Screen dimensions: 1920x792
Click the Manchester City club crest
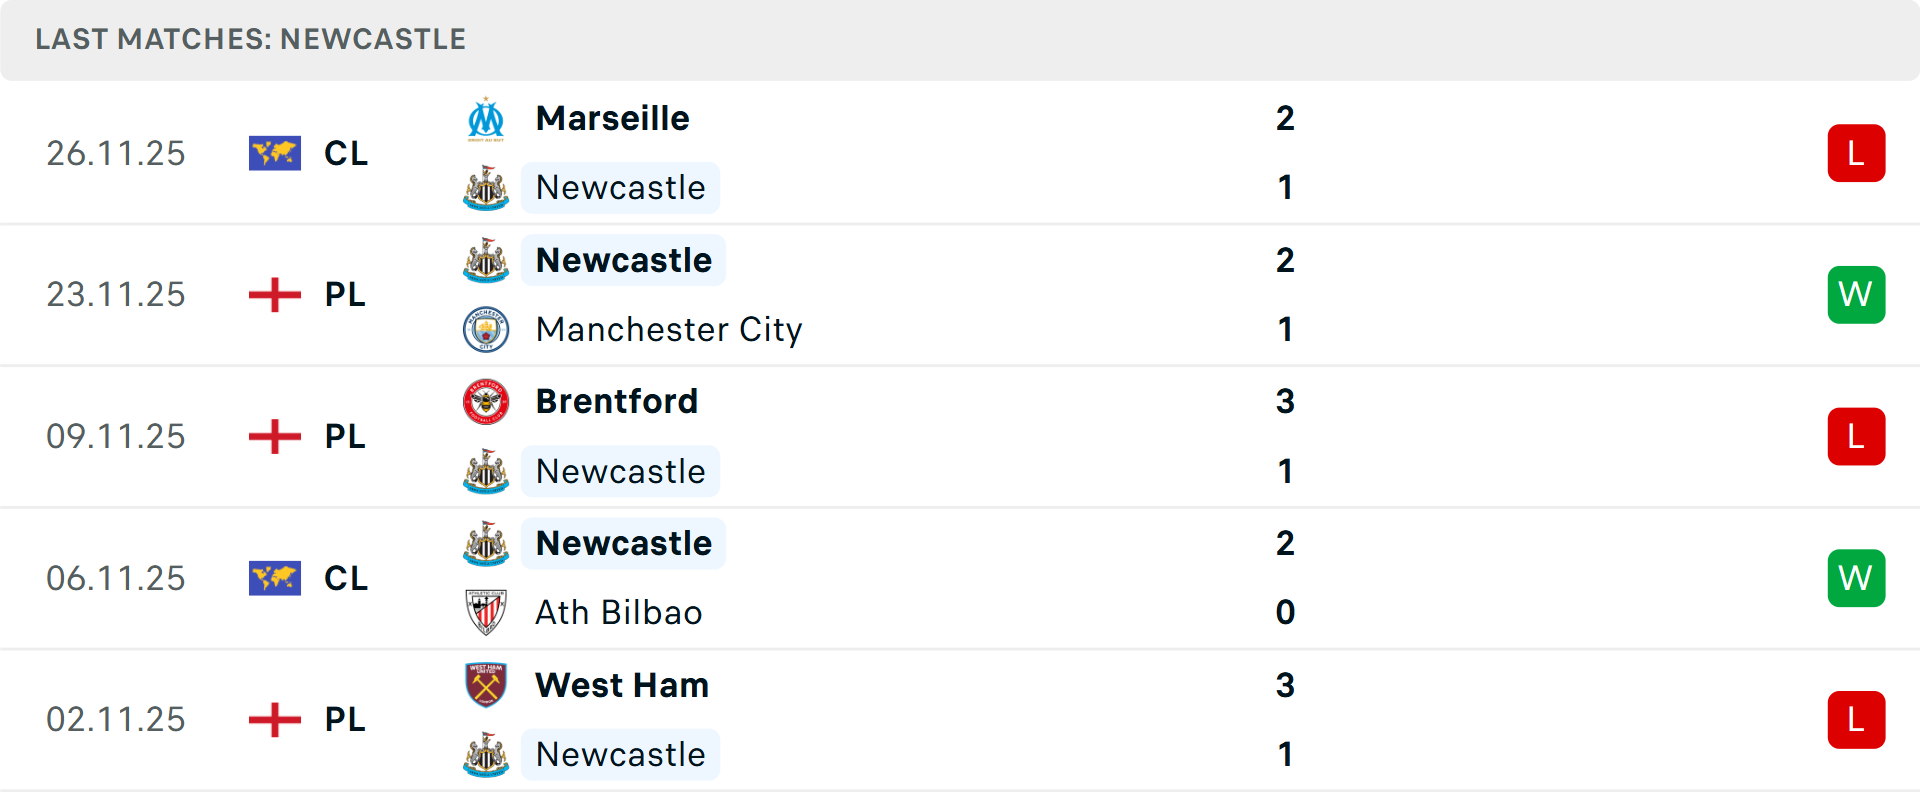pyautogui.click(x=485, y=330)
